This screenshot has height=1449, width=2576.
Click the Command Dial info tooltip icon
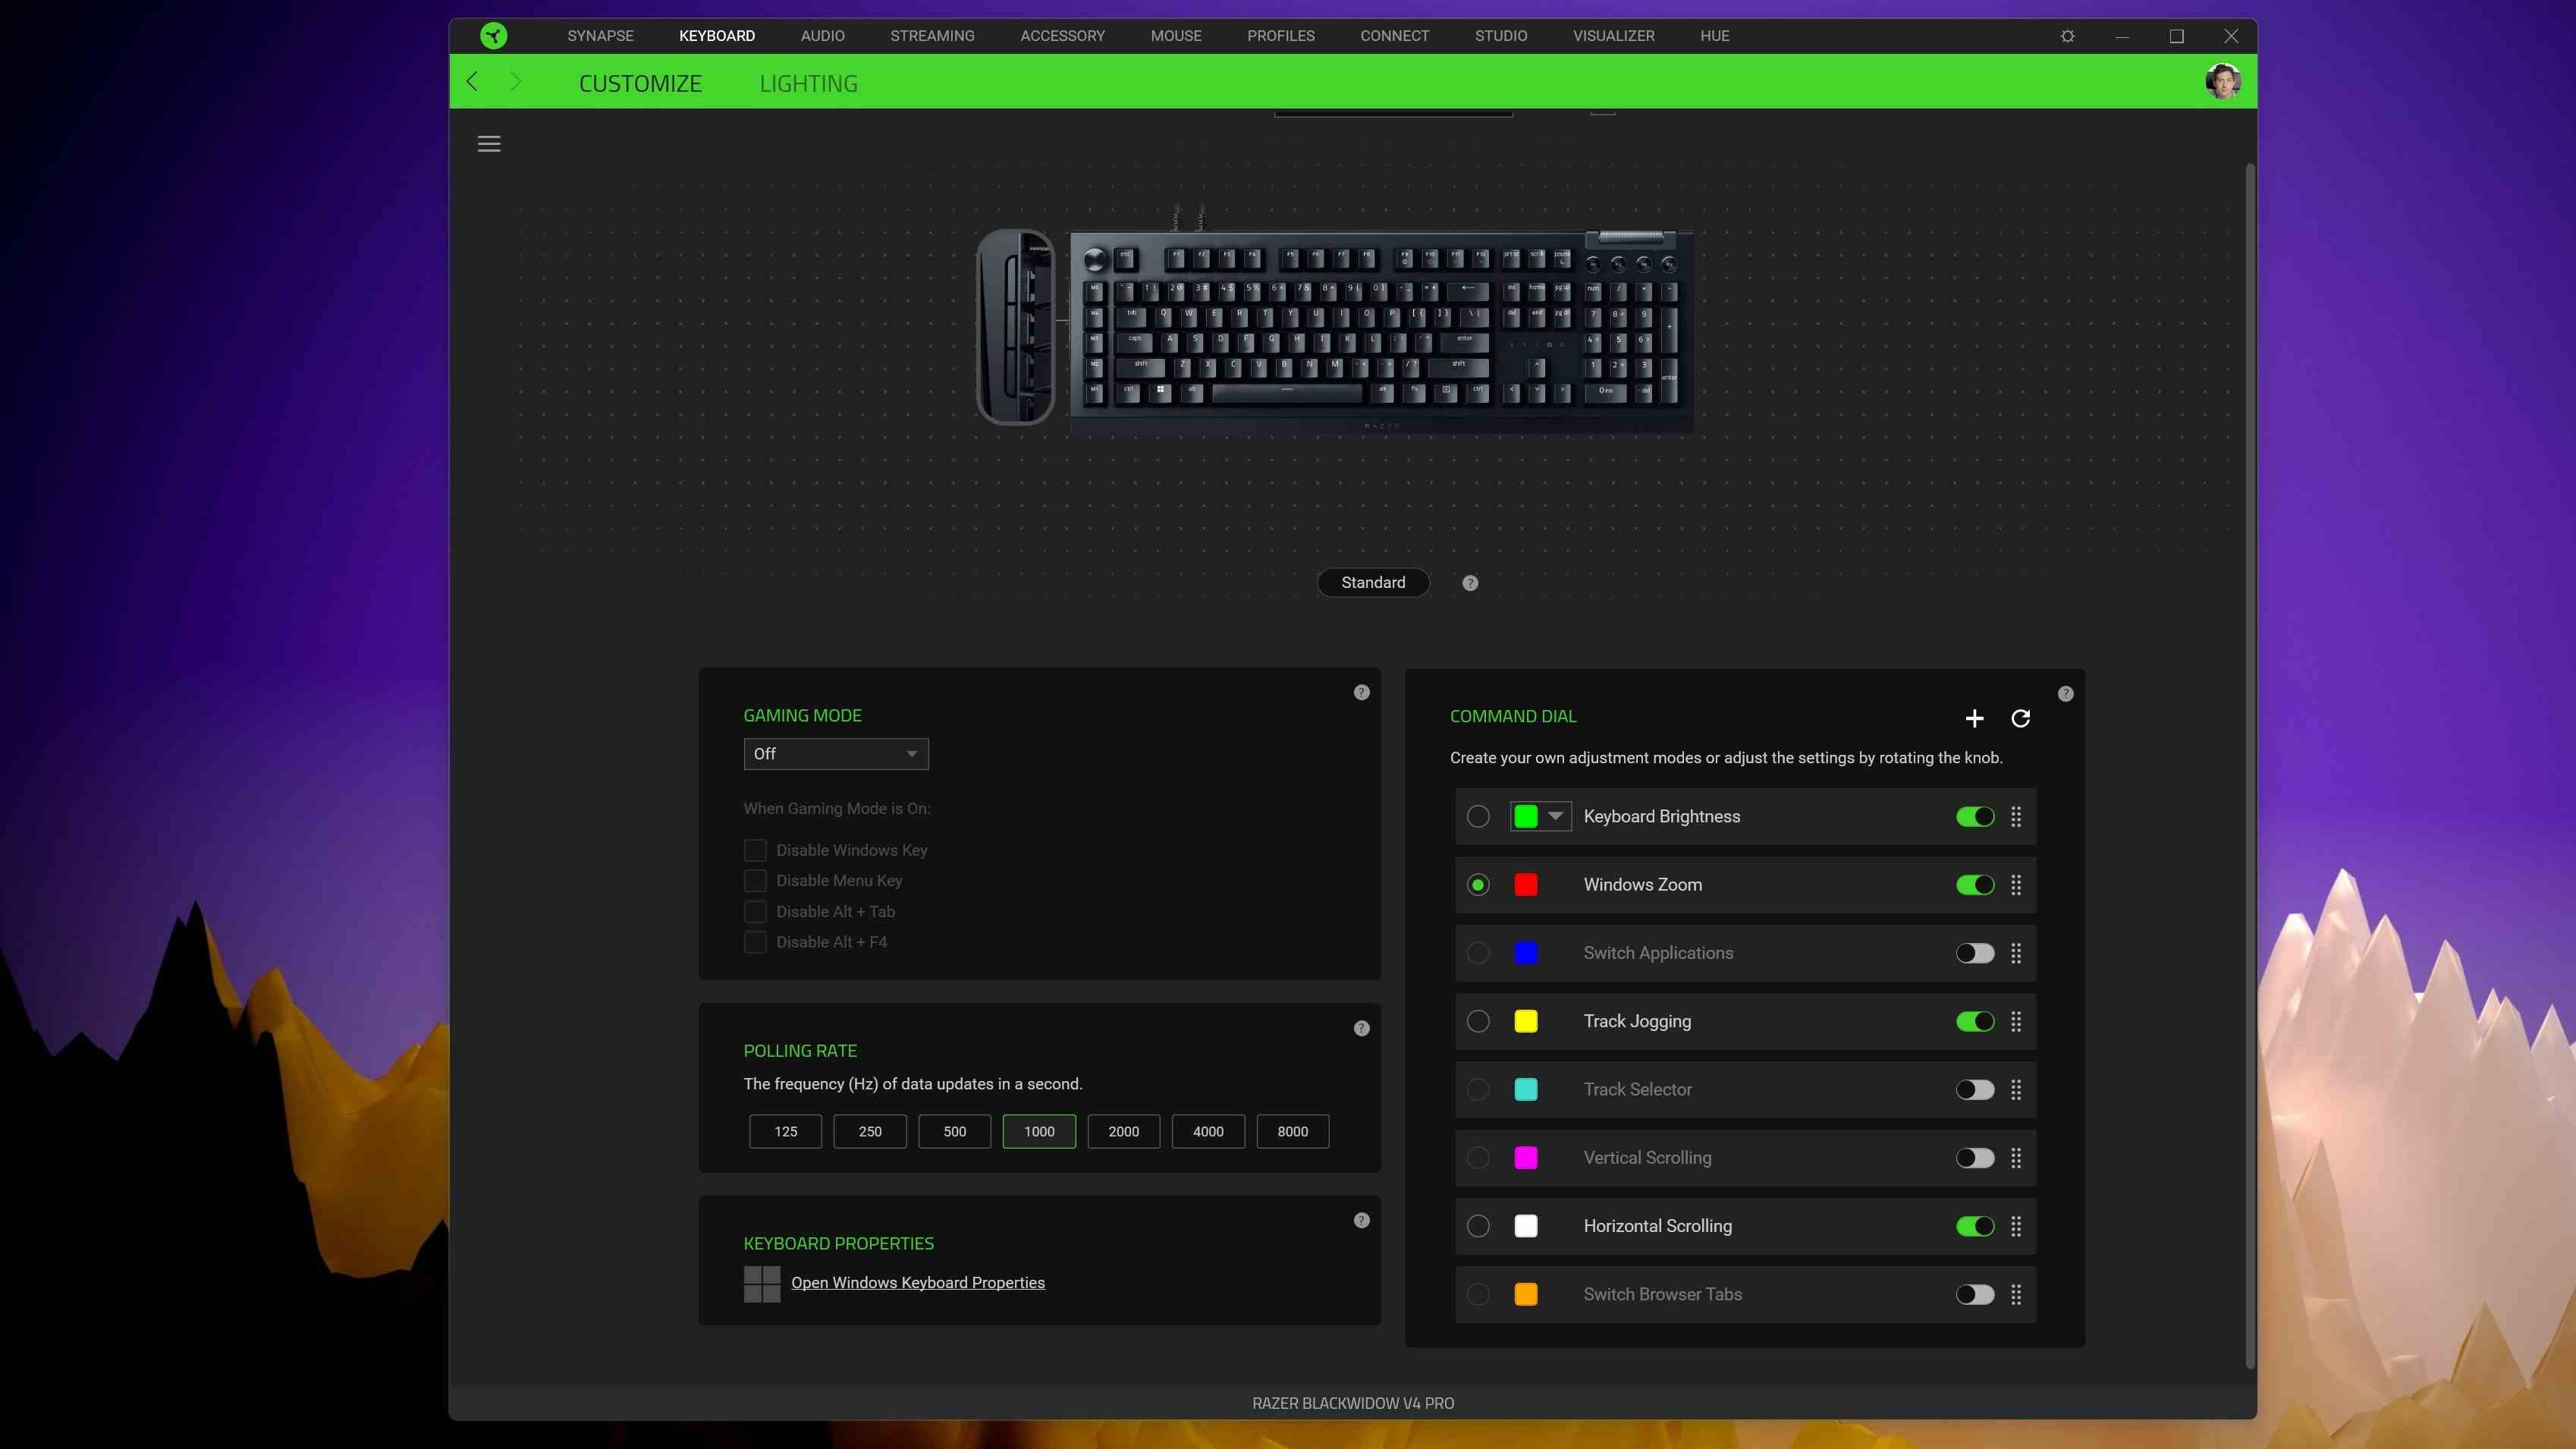2066,693
